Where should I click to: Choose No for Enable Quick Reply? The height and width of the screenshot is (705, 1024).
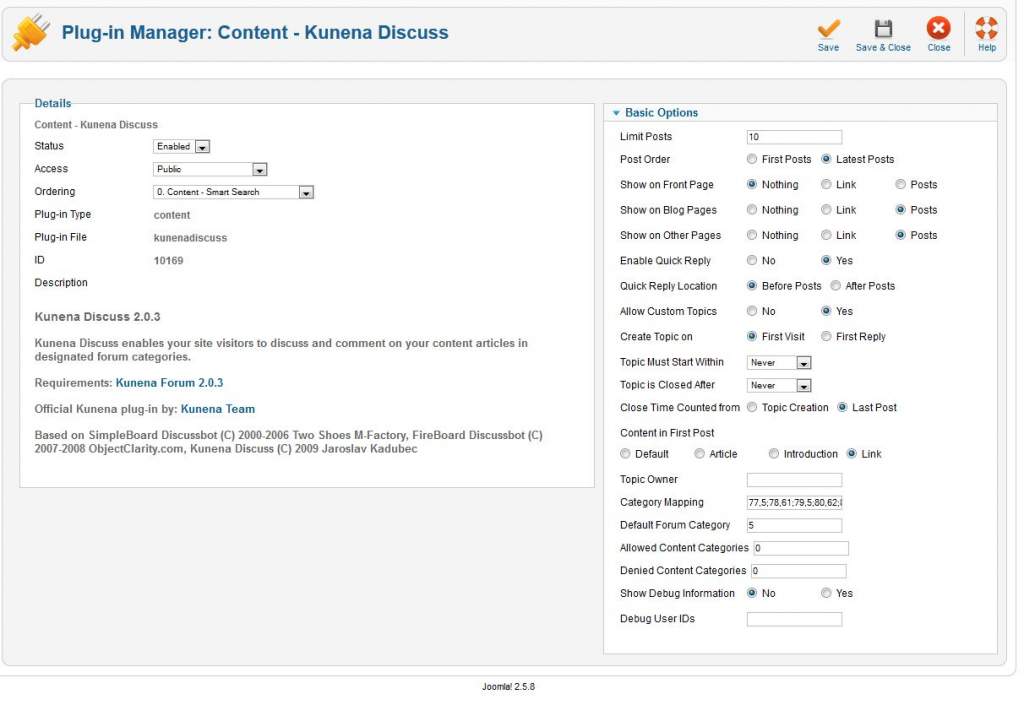tap(752, 261)
